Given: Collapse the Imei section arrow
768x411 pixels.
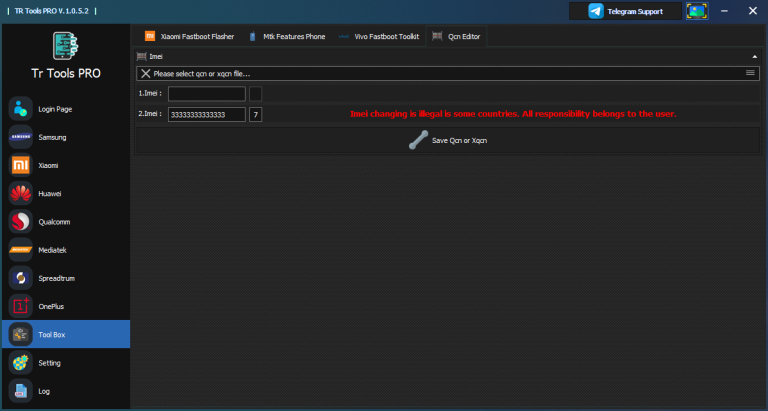Looking at the screenshot, I should coord(754,57).
